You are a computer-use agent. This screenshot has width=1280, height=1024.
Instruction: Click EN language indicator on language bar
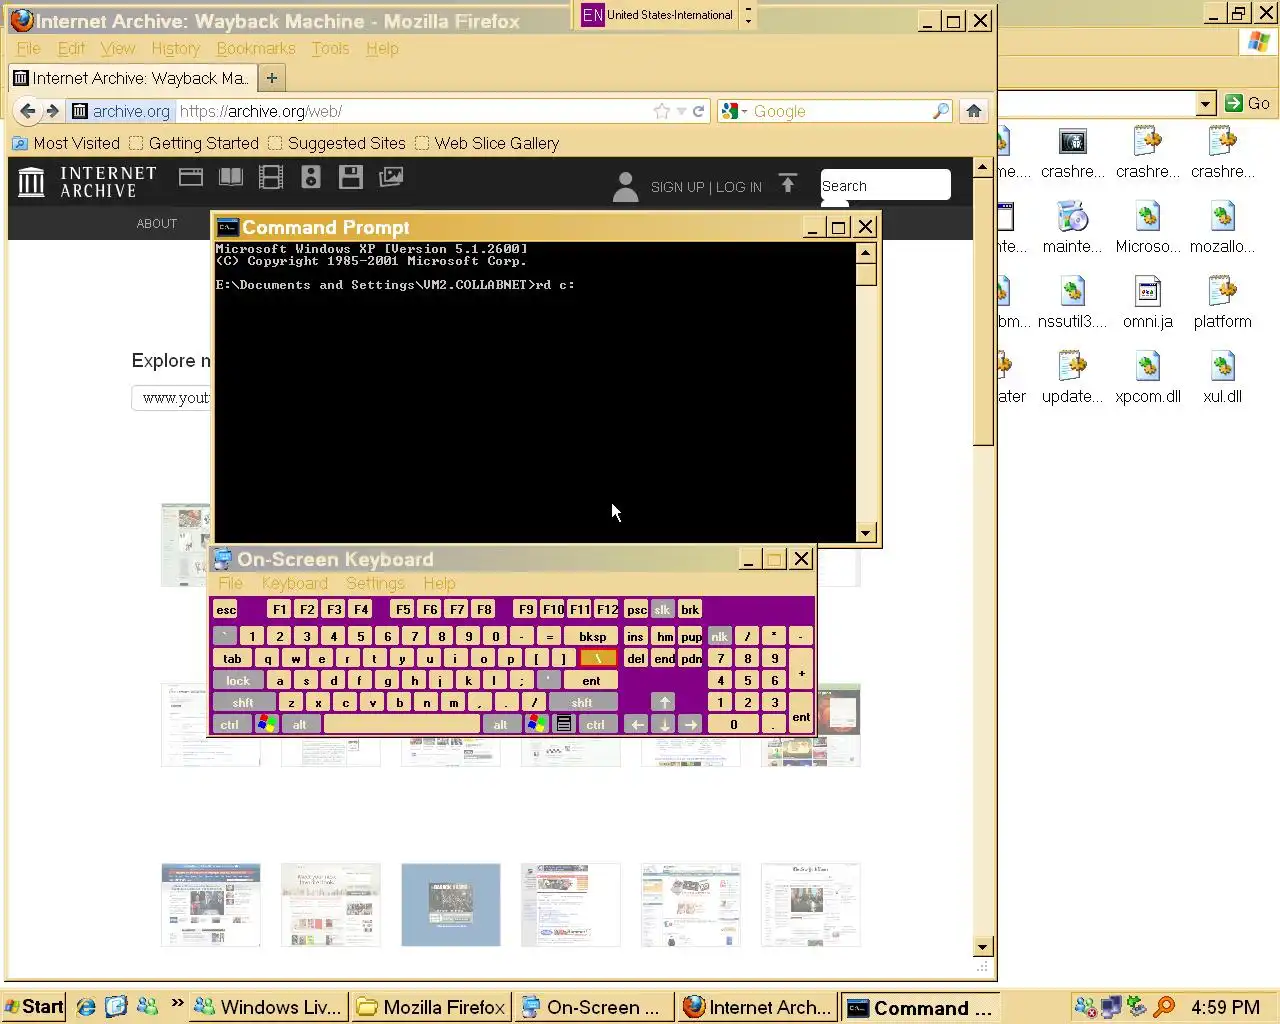pyautogui.click(x=592, y=15)
